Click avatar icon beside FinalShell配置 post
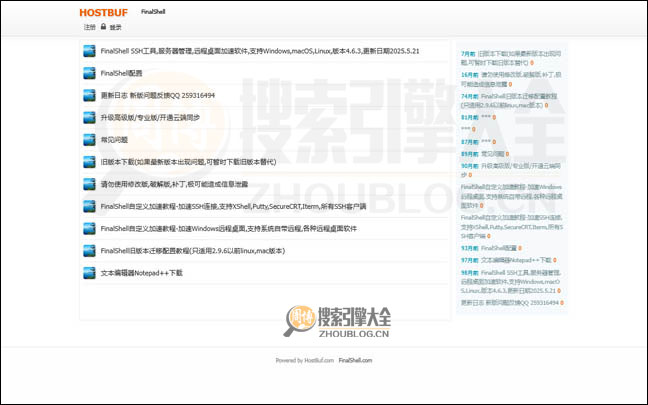 click(x=89, y=73)
